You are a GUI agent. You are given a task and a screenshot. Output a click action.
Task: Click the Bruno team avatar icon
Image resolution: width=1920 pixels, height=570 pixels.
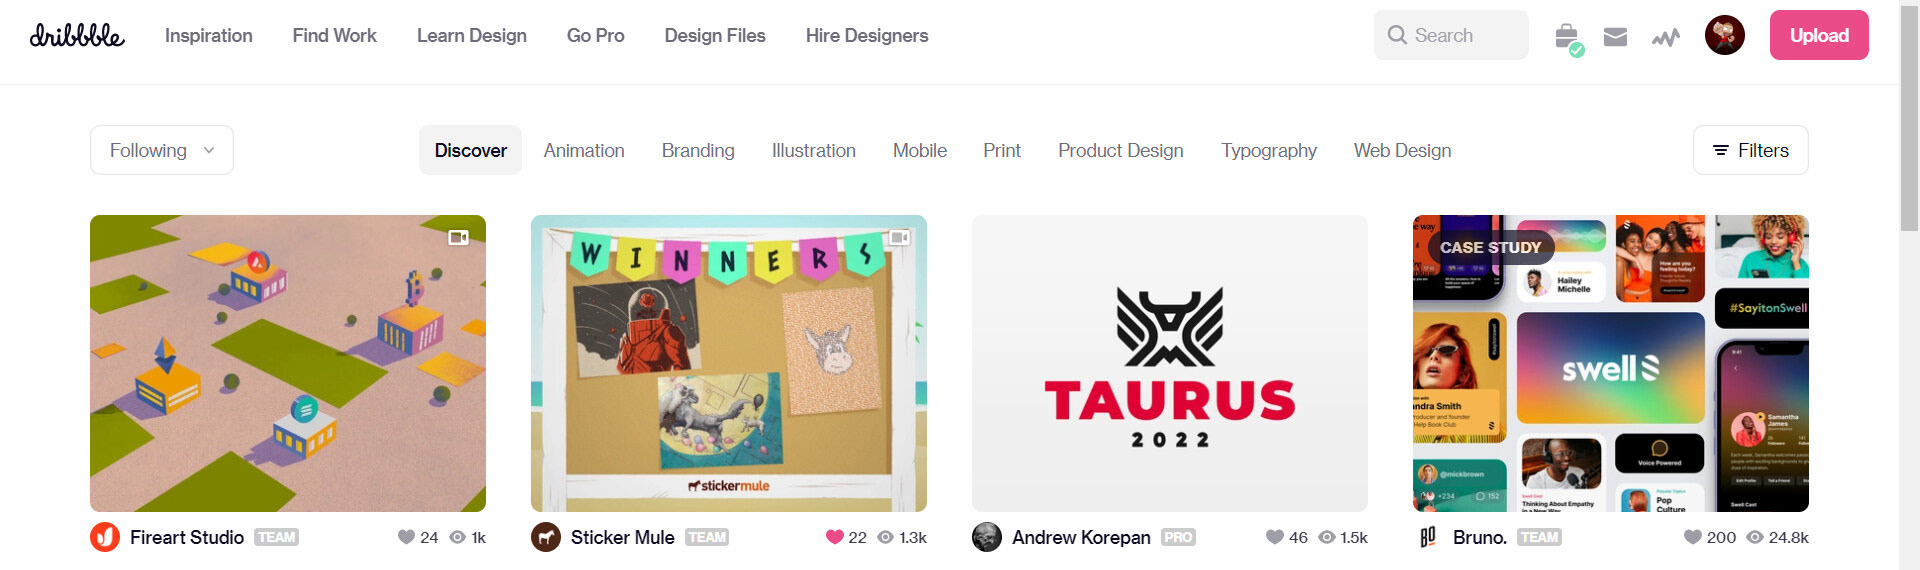(1428, 537)
